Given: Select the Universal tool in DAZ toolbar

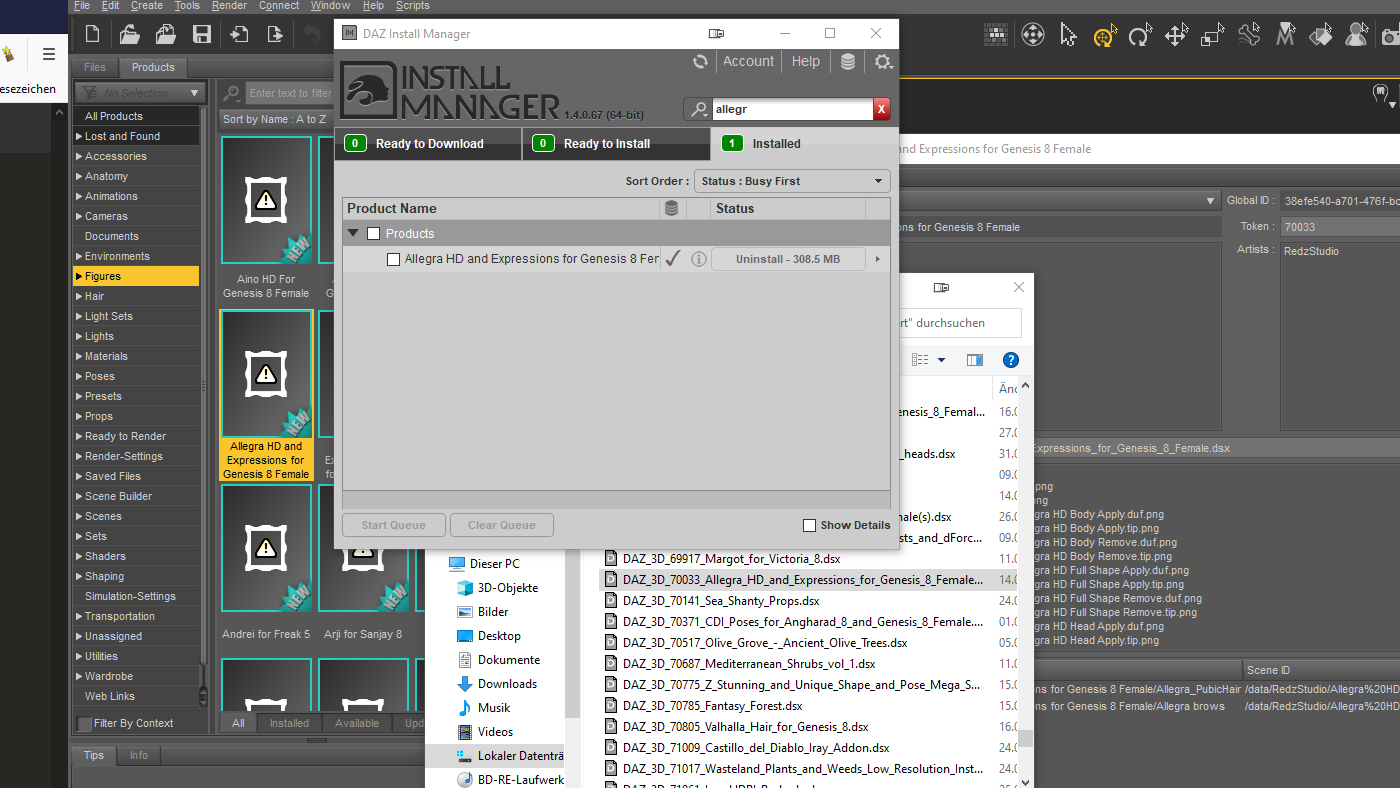Looking at the screenshot, I should (1104, 36).
